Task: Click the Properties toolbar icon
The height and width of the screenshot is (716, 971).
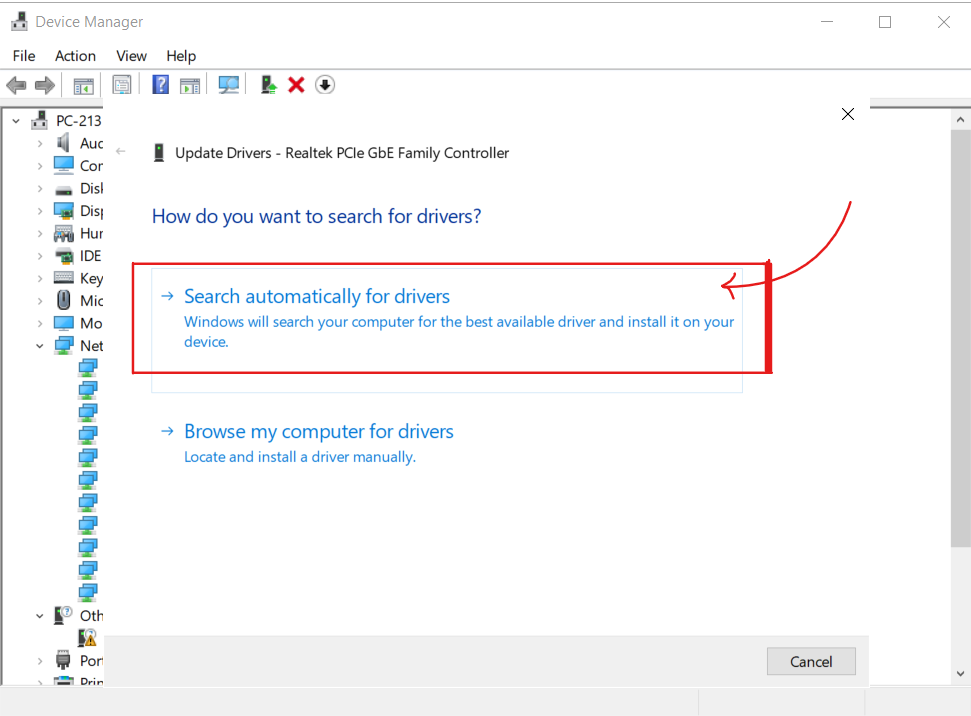Action: coord(122,85)
